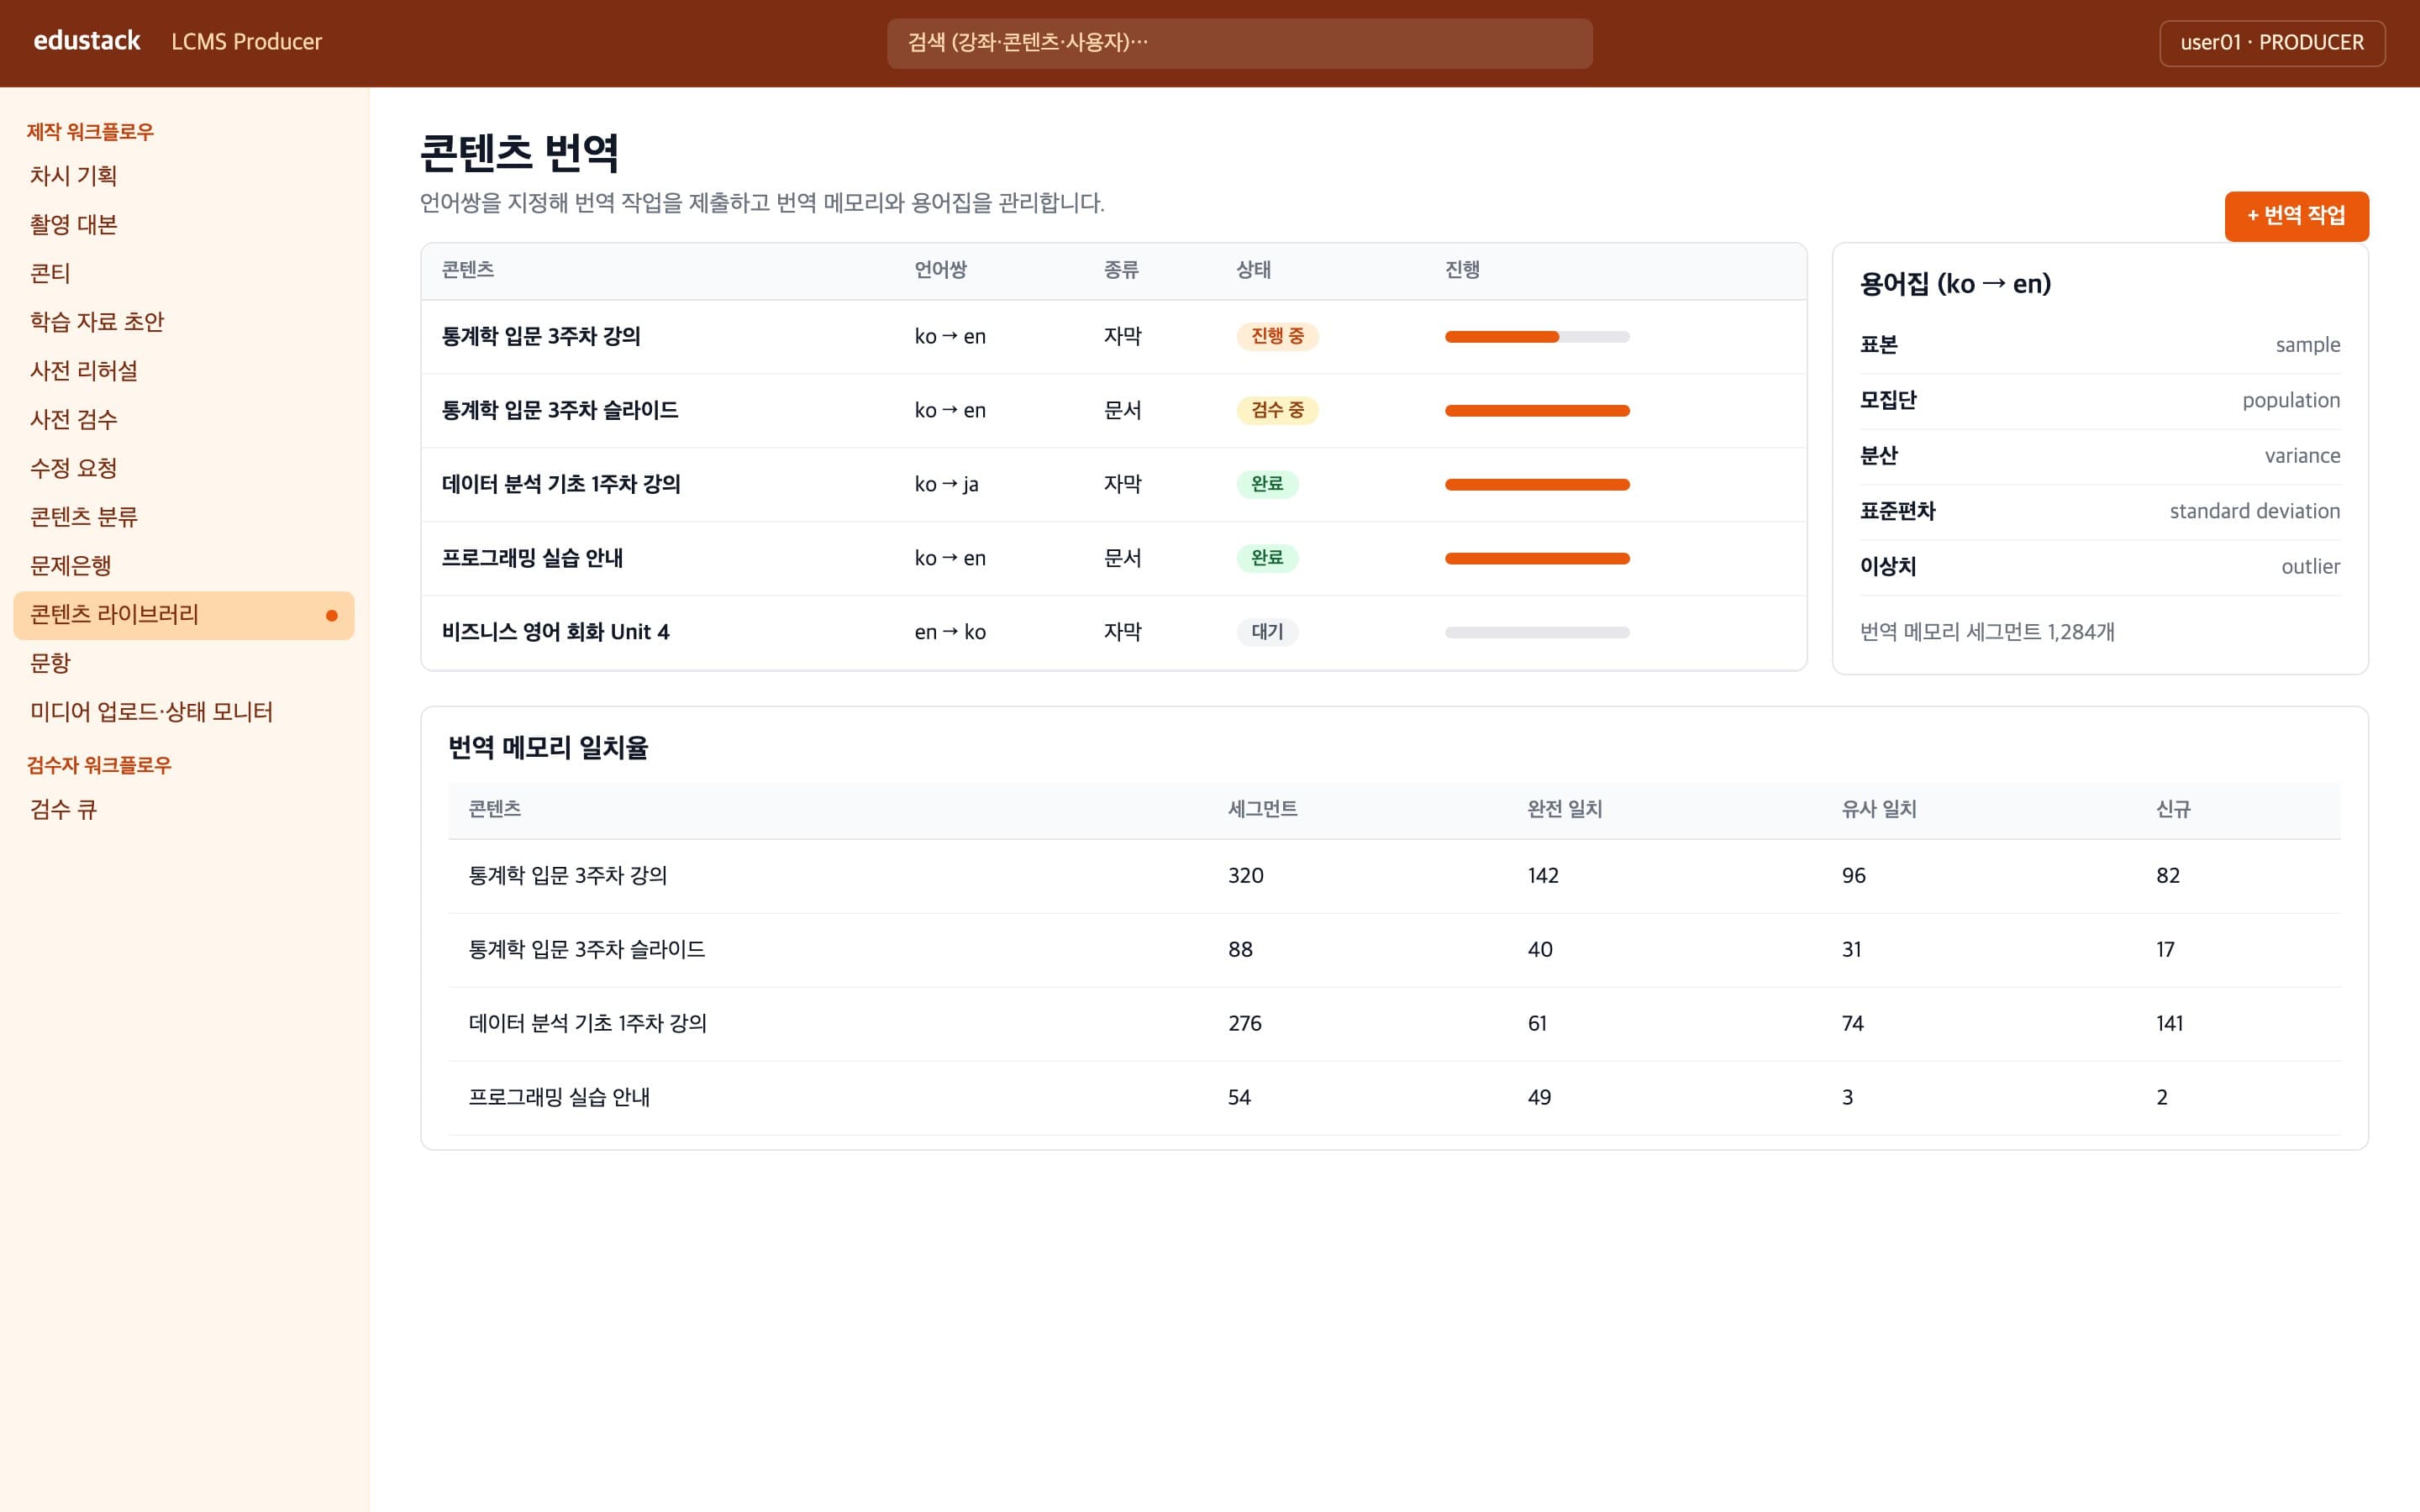This screenshot has height=1512, width=2420.
Task: Click the en → ko language pair cell
Action: 950,632
